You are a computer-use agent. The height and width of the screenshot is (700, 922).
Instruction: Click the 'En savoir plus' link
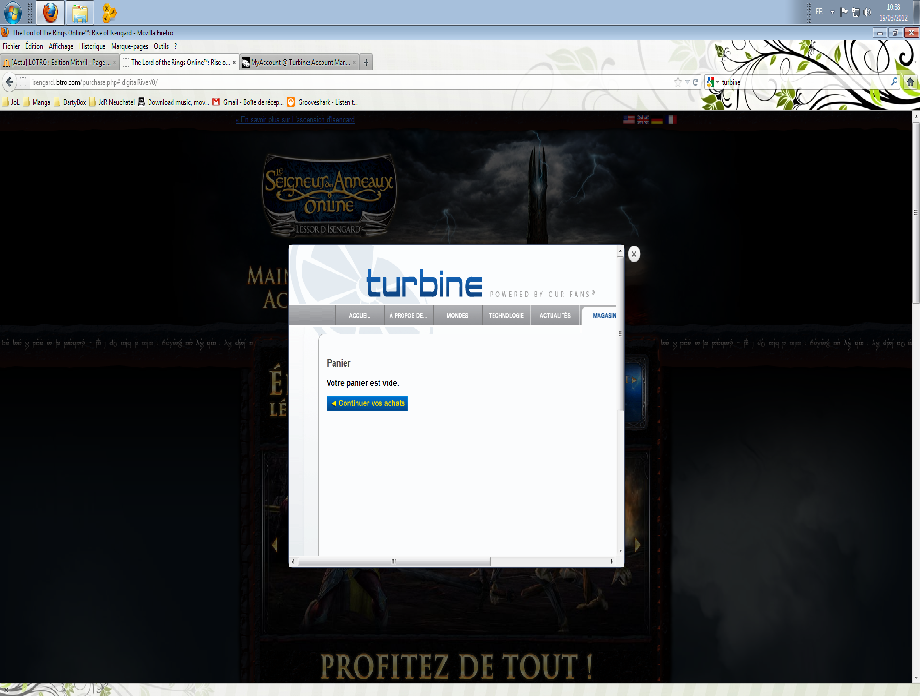295,119
